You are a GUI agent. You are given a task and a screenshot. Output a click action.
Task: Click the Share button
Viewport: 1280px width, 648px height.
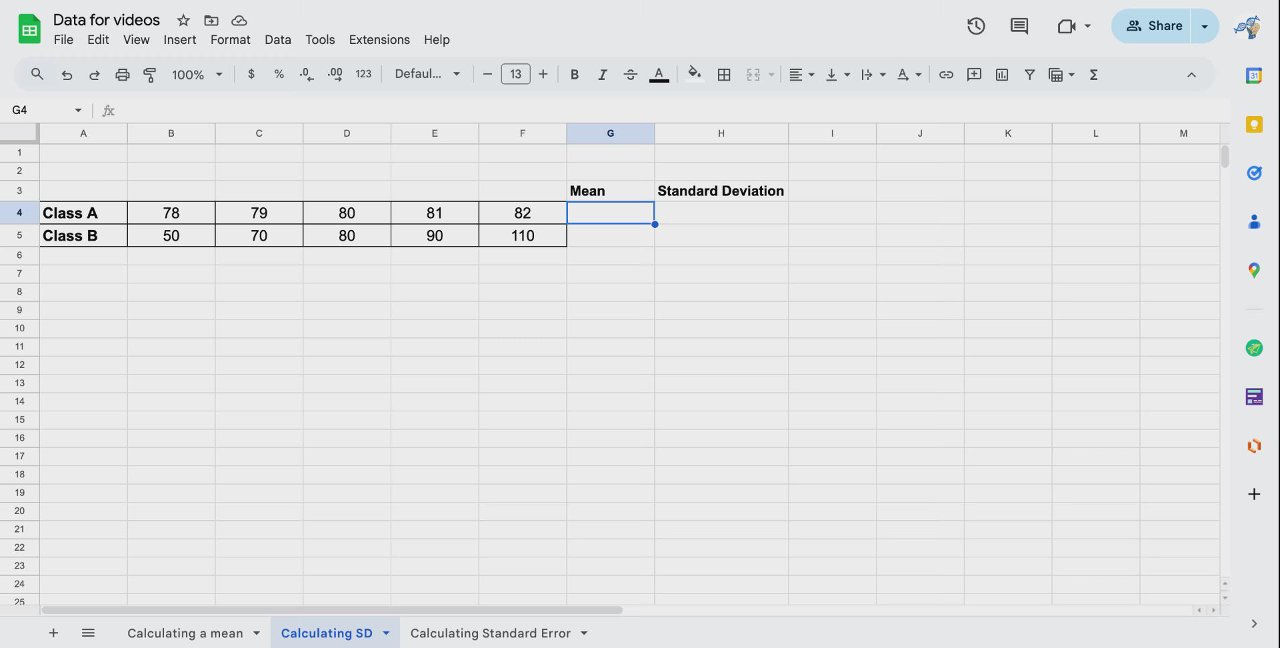pyautogui.click(x=1151, y=26)
